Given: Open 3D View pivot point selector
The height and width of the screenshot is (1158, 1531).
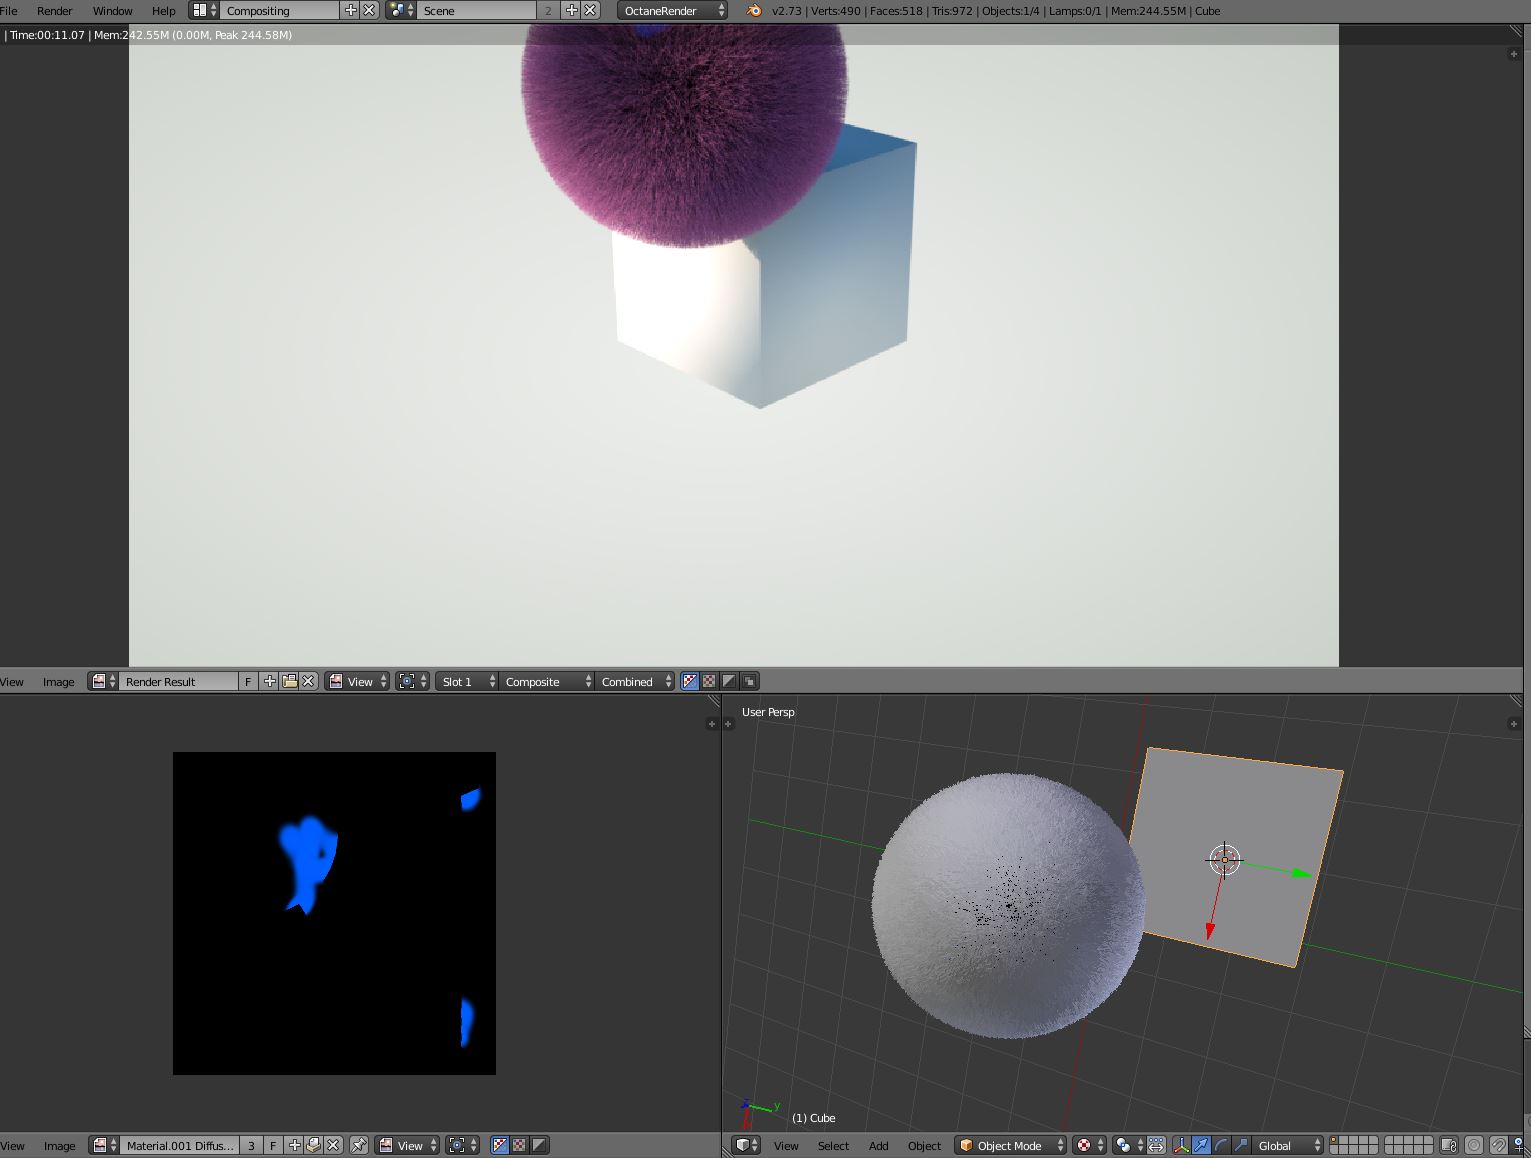Looking at the screenshot, I should (1129, 1145).
